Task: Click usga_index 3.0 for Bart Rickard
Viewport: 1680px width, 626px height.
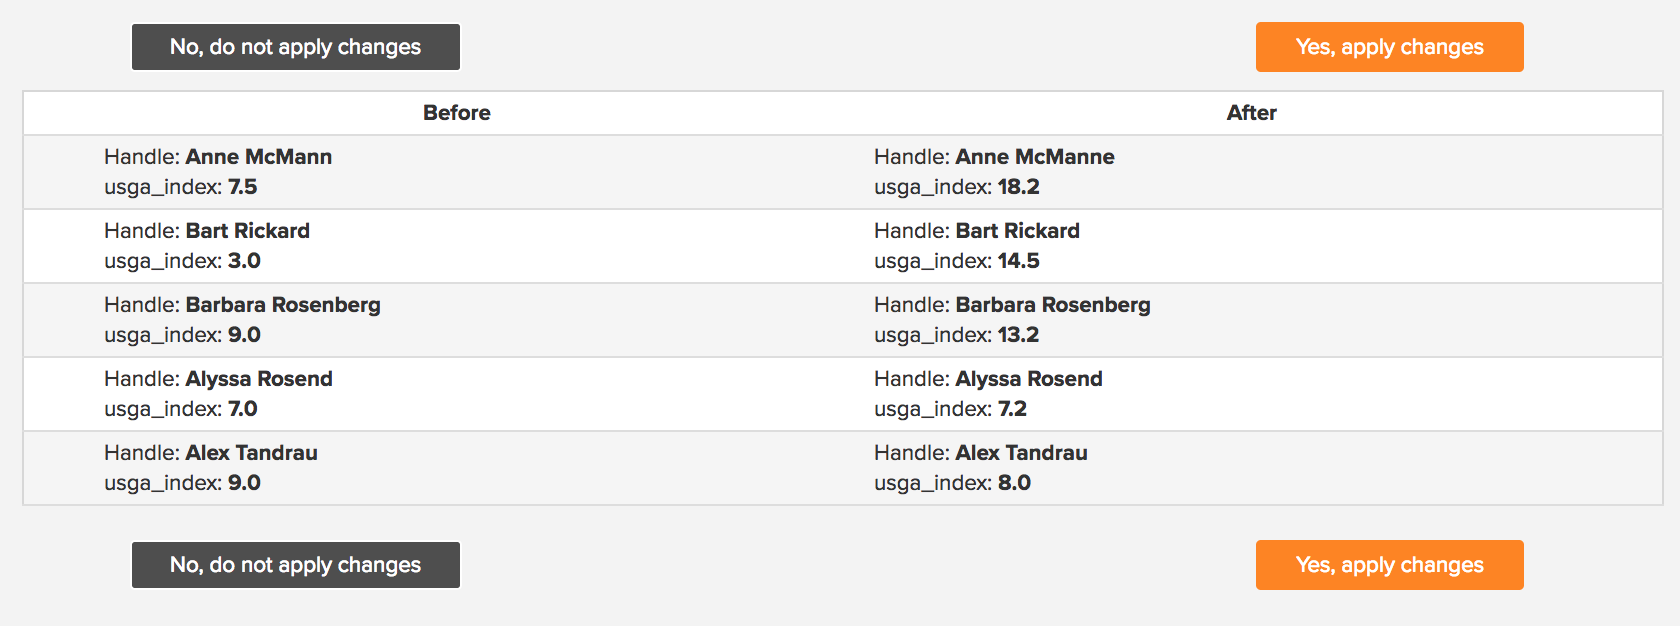Action: (x=245, y=261)
